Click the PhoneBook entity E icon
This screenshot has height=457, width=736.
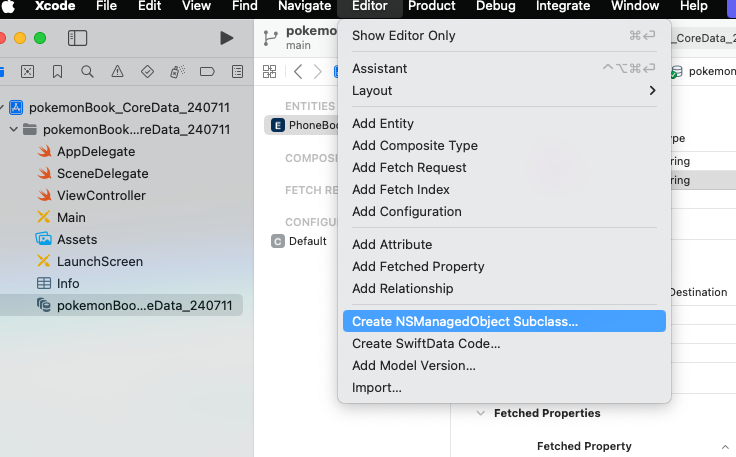278,125
